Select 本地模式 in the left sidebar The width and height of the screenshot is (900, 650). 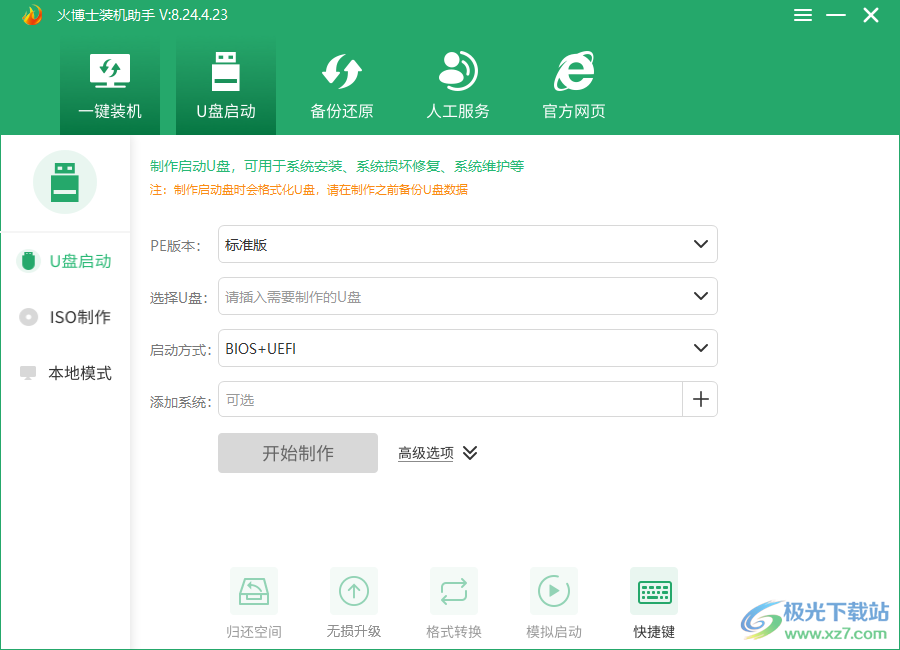coord(65,373)
